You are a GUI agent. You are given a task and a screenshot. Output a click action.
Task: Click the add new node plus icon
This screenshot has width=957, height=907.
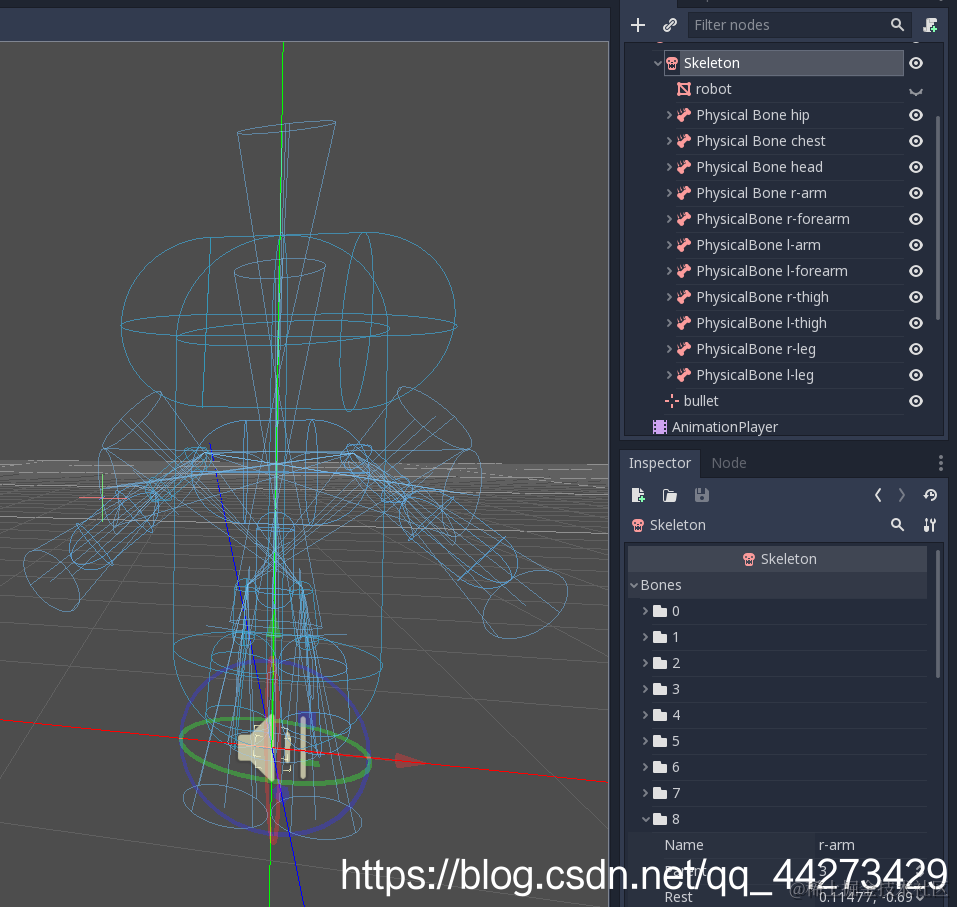pos(638,25)
